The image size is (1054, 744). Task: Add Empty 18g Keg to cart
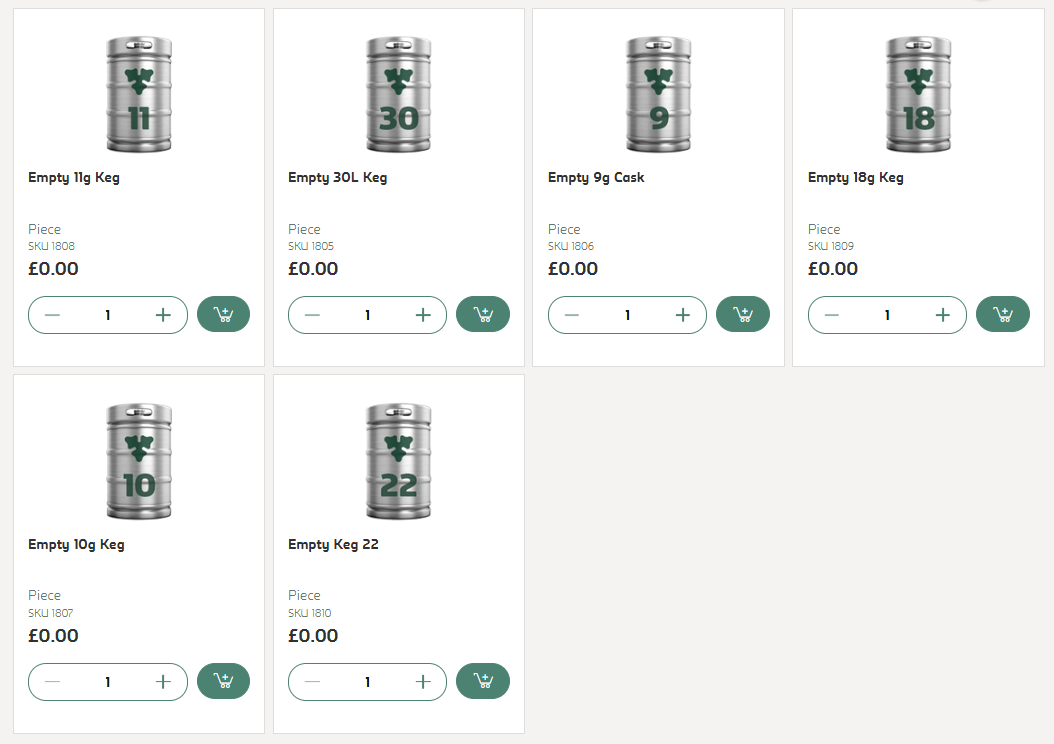(1003, 314)
